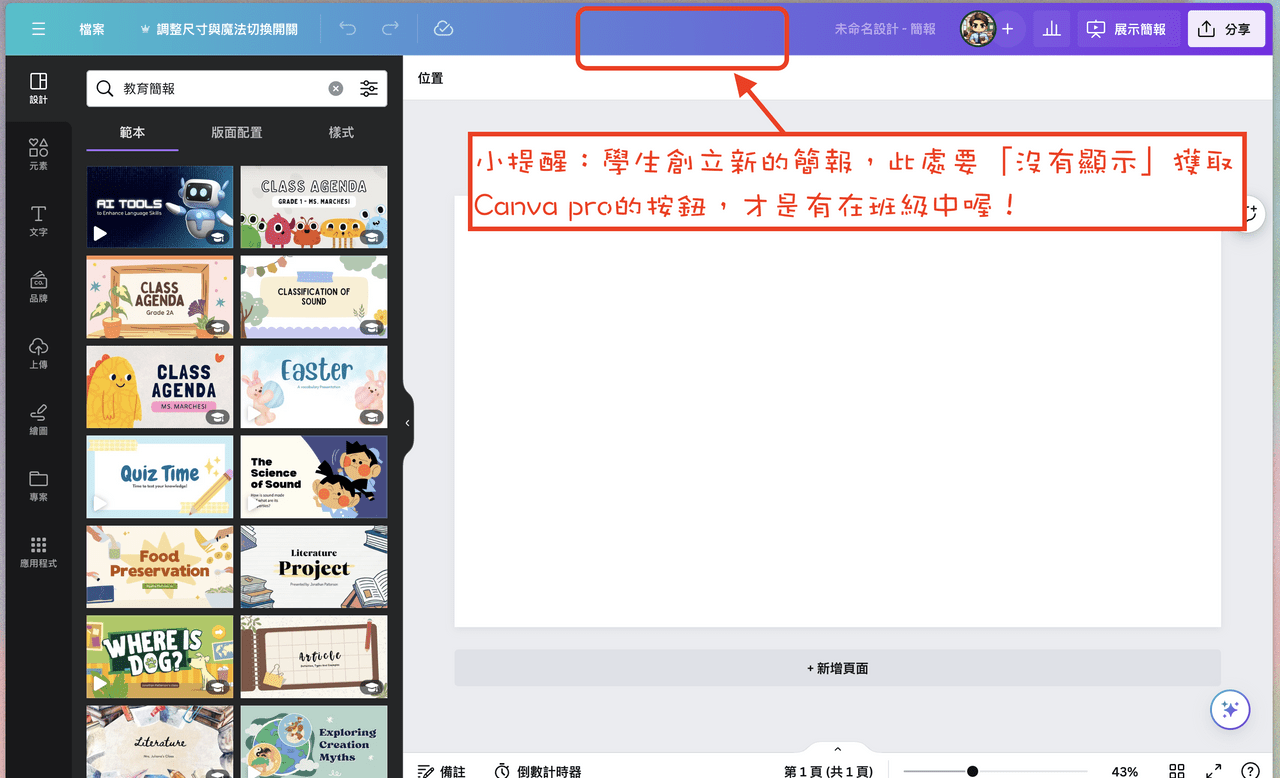
Task: Open the 上傳 panel to upload files
Action: point(38,352)
